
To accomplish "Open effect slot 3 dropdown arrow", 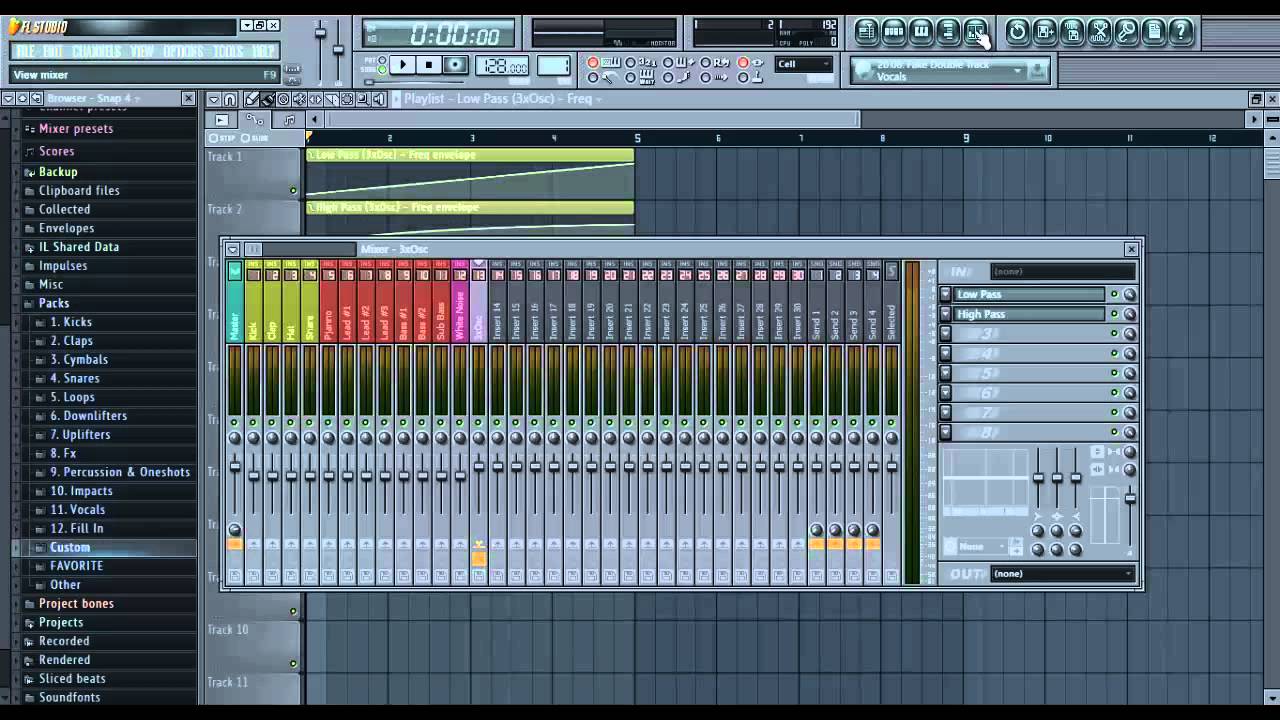I will [x=945, y=334].
